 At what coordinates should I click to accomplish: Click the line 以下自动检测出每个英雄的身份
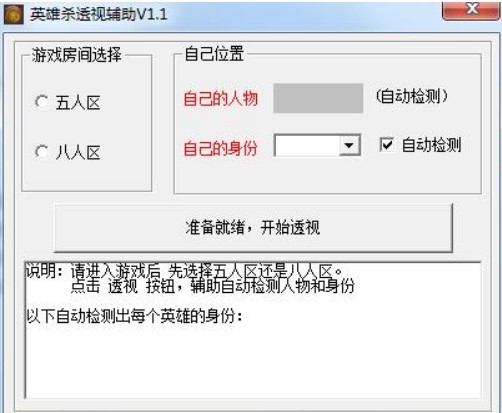click(x=135, y=316)
